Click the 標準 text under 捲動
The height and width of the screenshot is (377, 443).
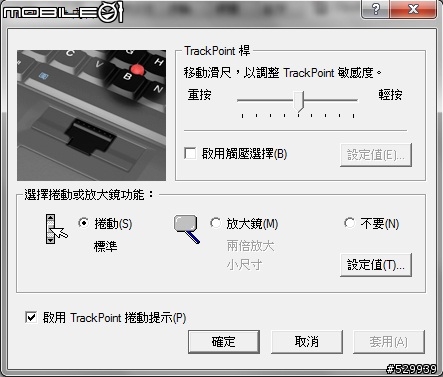(105, 246)
